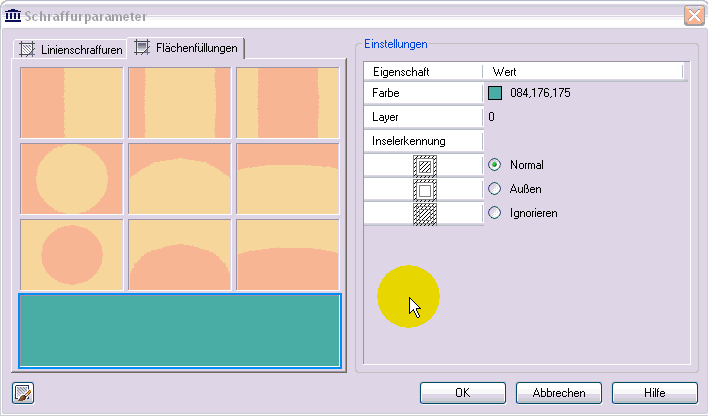Select the Ignorieren radio button

pos(495,213)
